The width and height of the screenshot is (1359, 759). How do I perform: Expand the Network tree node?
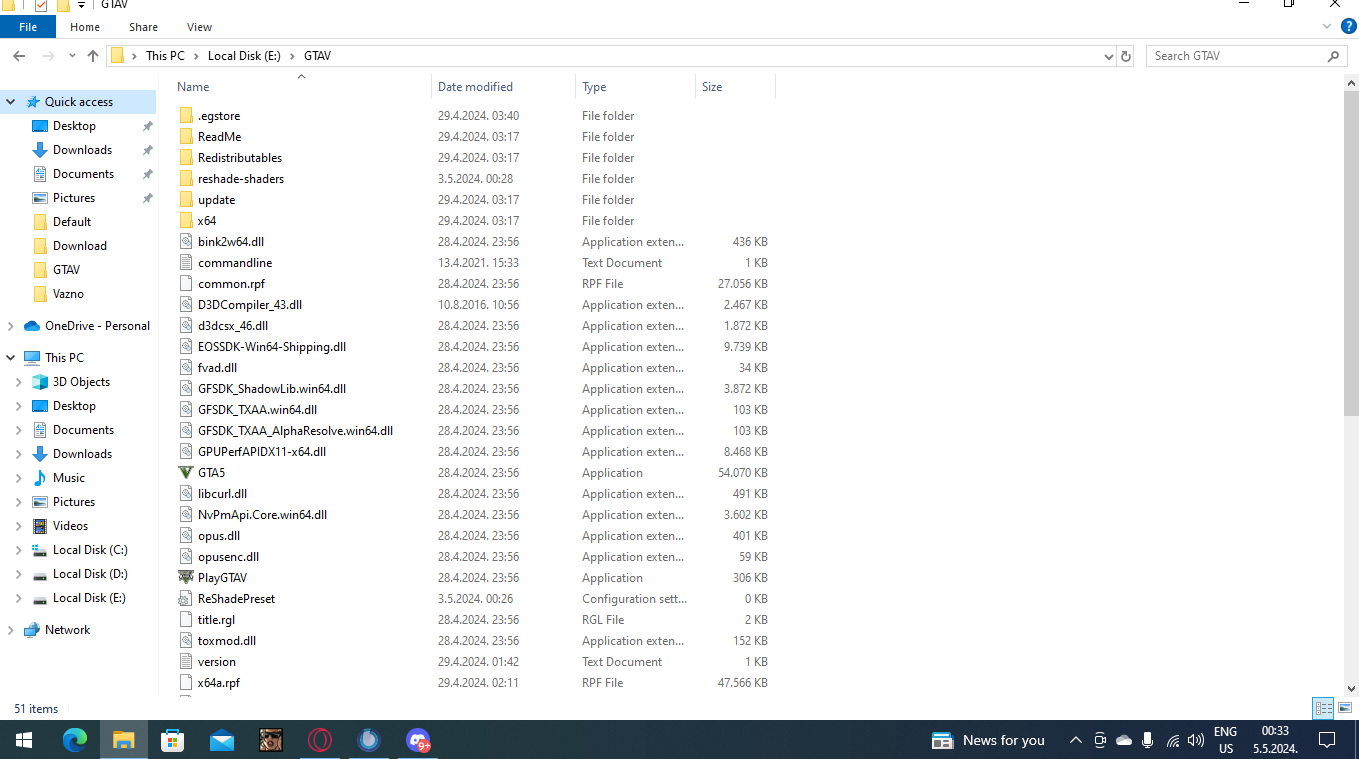tap(11, 630)
